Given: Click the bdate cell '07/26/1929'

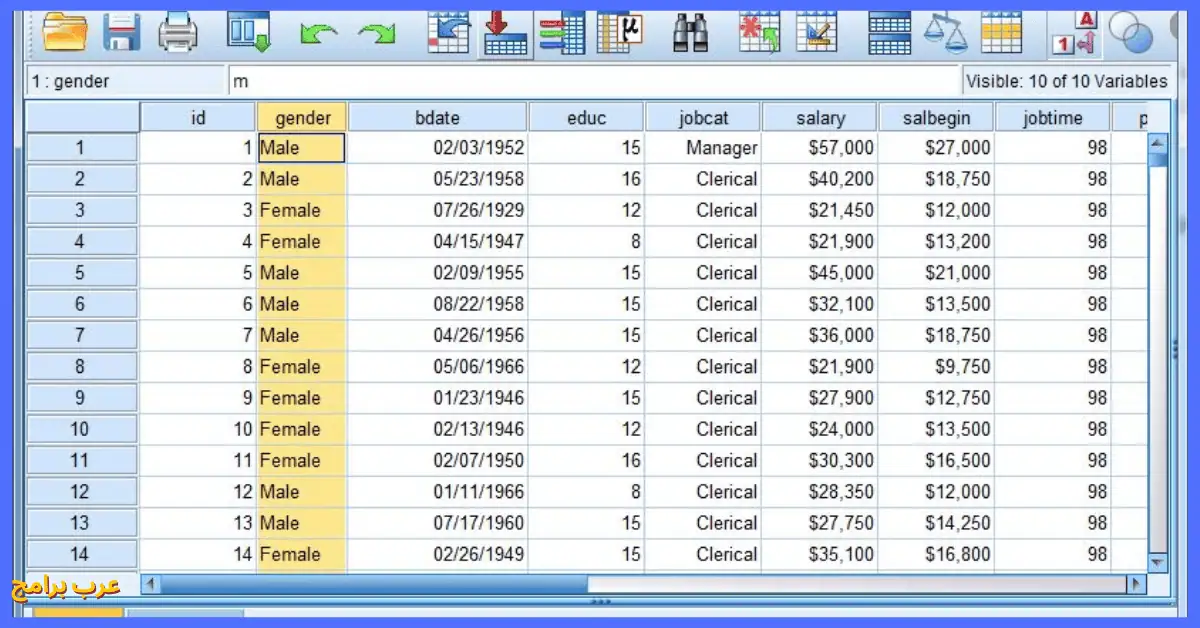Looking at the screenshot, I should [438, 210].
